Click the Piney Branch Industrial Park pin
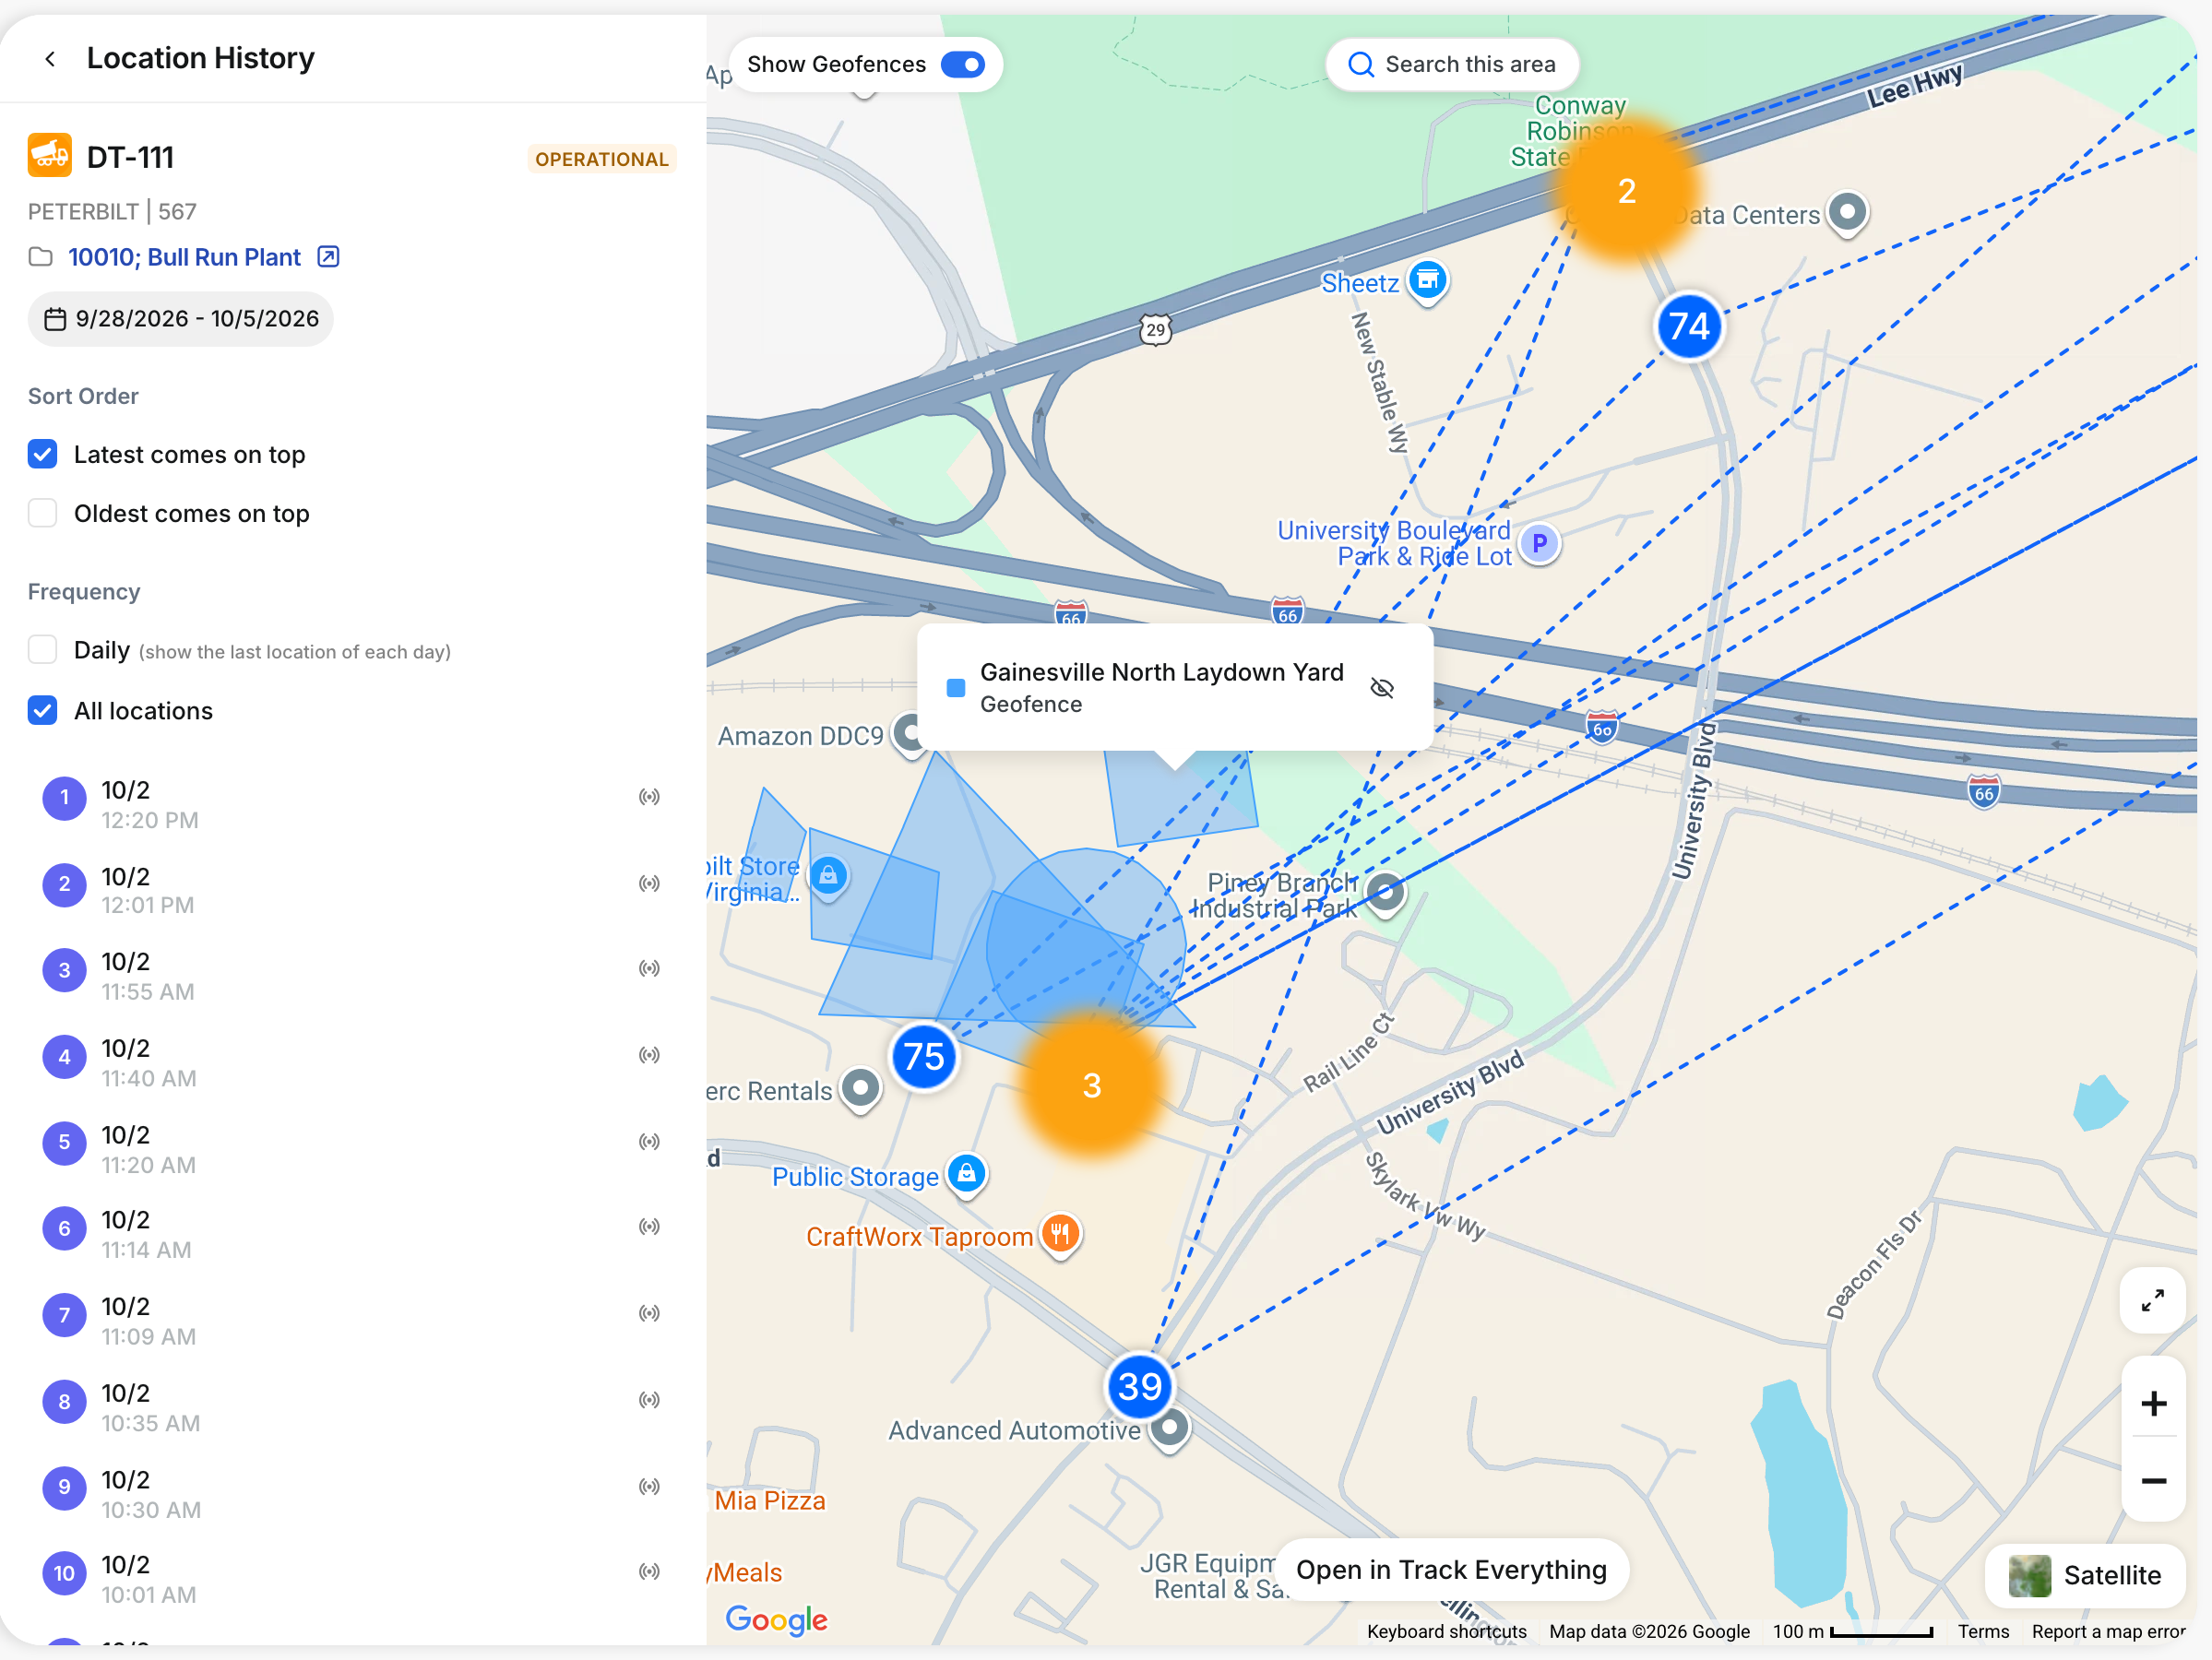This screenshot has width=2212, height=1660. pyautogui.click(x=1386, y=892)
